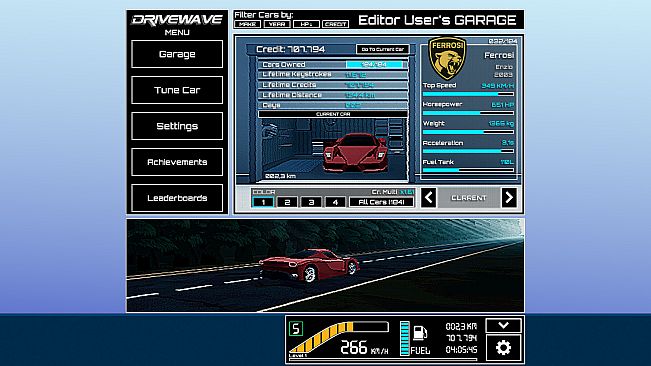Click the Editor User's GARAGE title
651x366 pixels.
pos(437,20)
